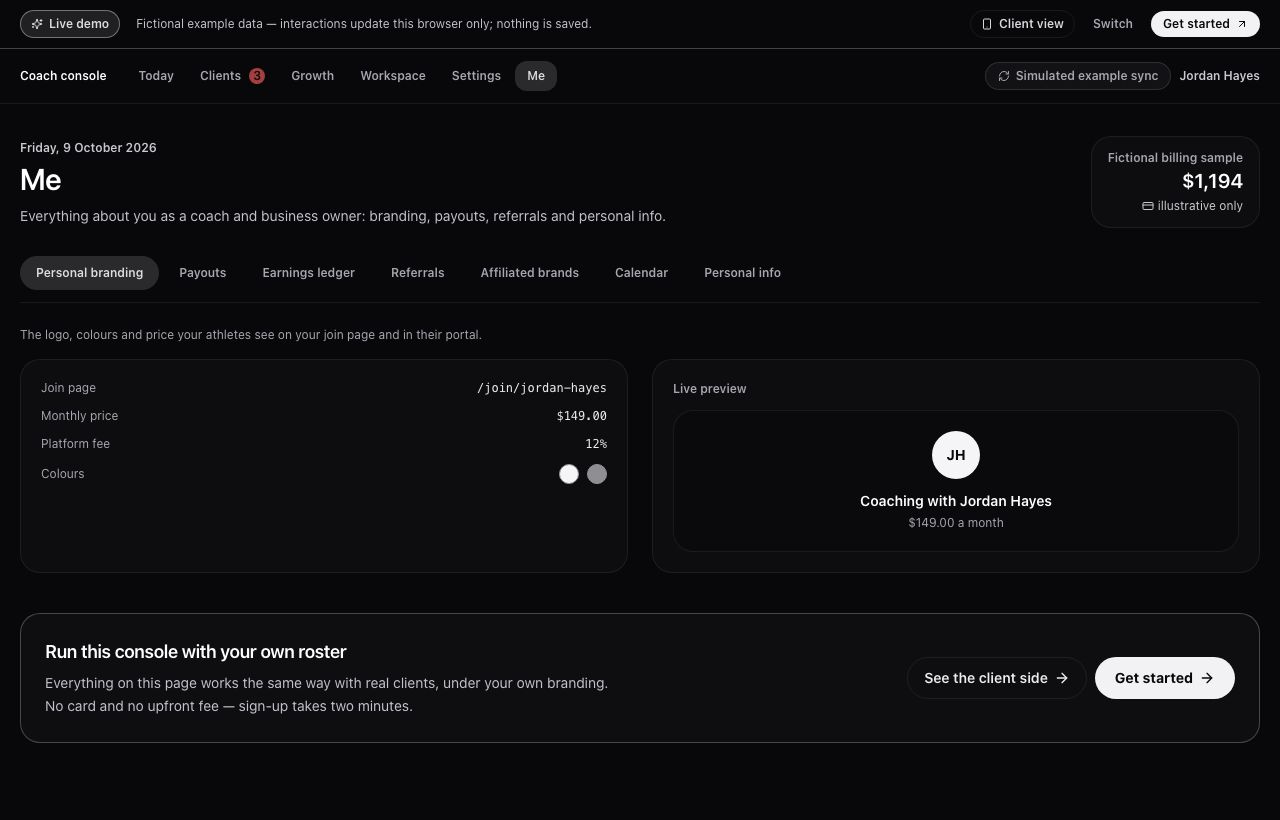The height and width of the screenshot is (820, 1280).
Task: Click the JH avatar in Live preview
Action: click(x=956, y=455)
